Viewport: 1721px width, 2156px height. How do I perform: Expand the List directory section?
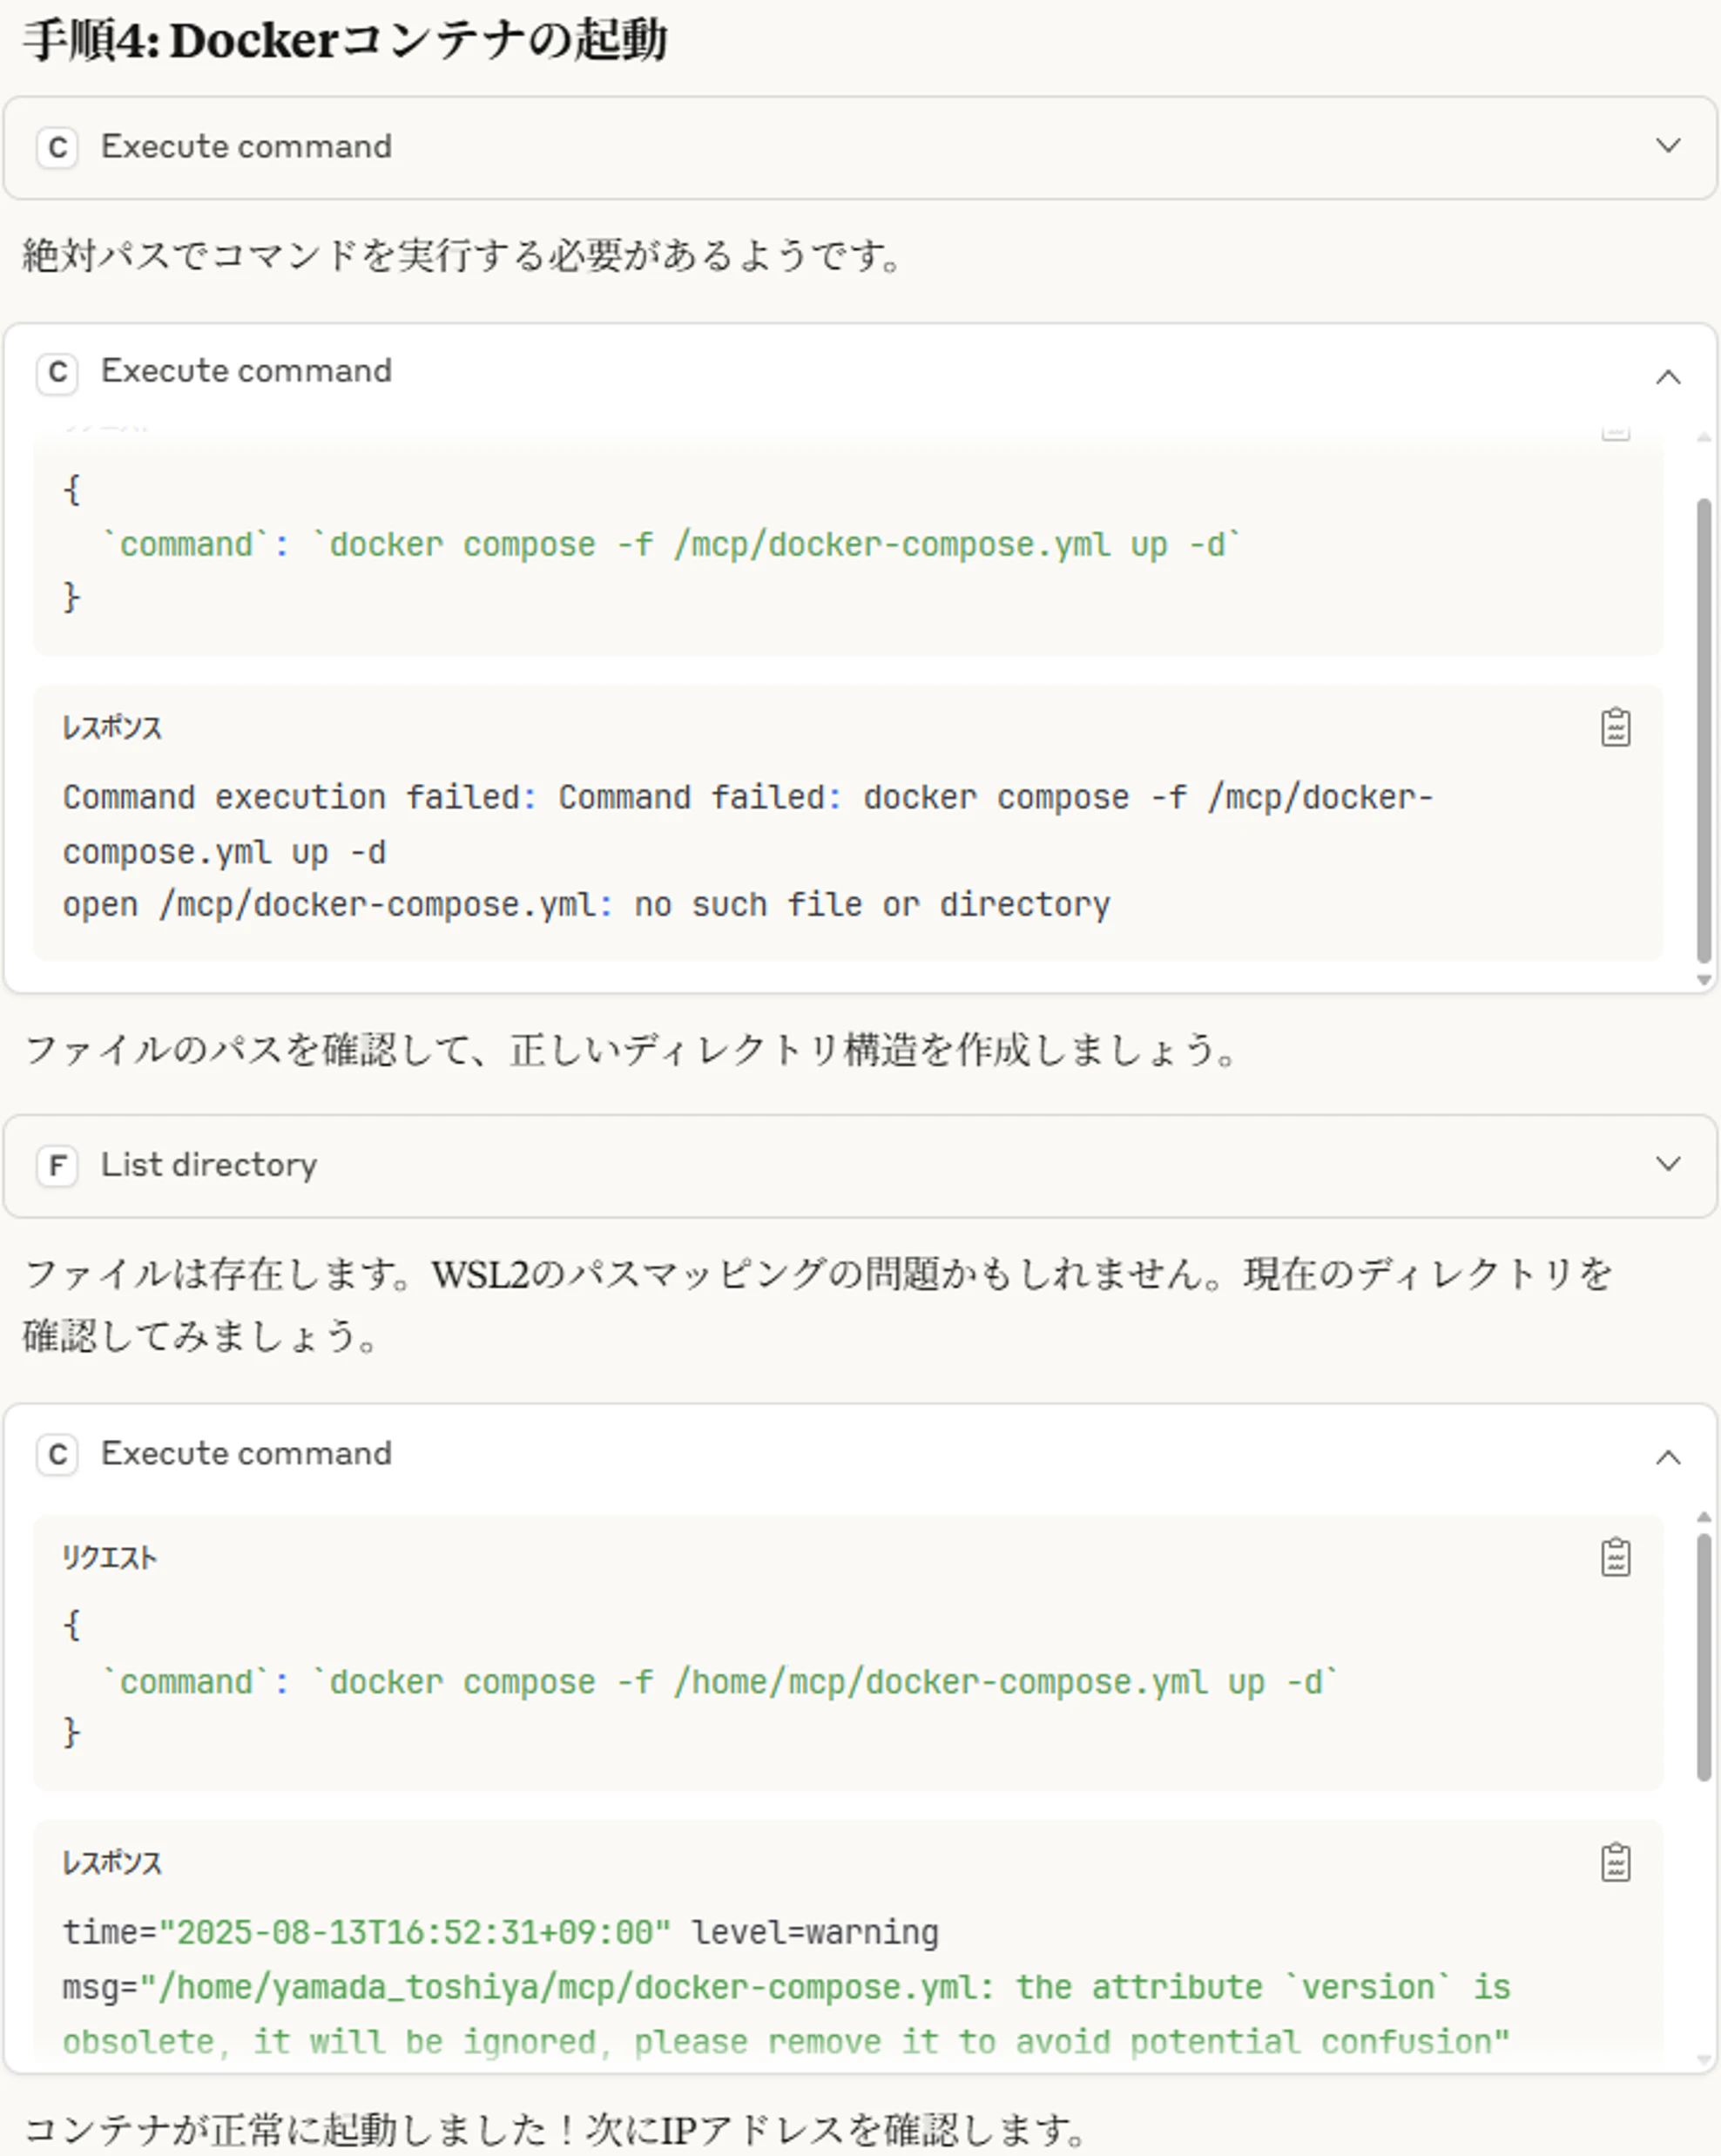tap(1668, 1164)
